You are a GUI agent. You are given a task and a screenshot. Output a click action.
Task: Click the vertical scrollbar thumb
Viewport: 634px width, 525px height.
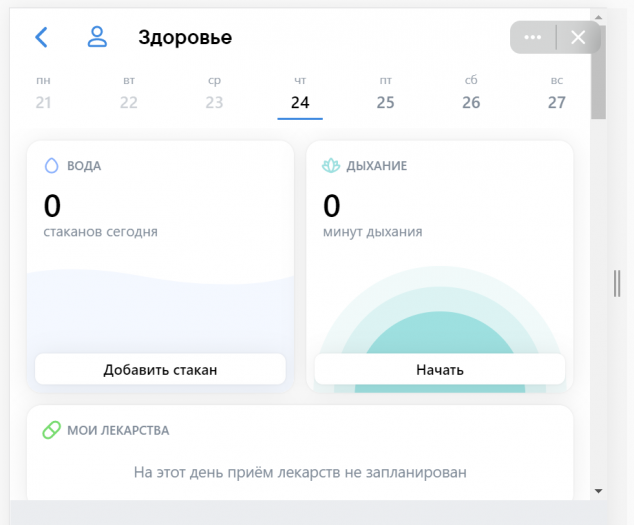coord(598,72)
